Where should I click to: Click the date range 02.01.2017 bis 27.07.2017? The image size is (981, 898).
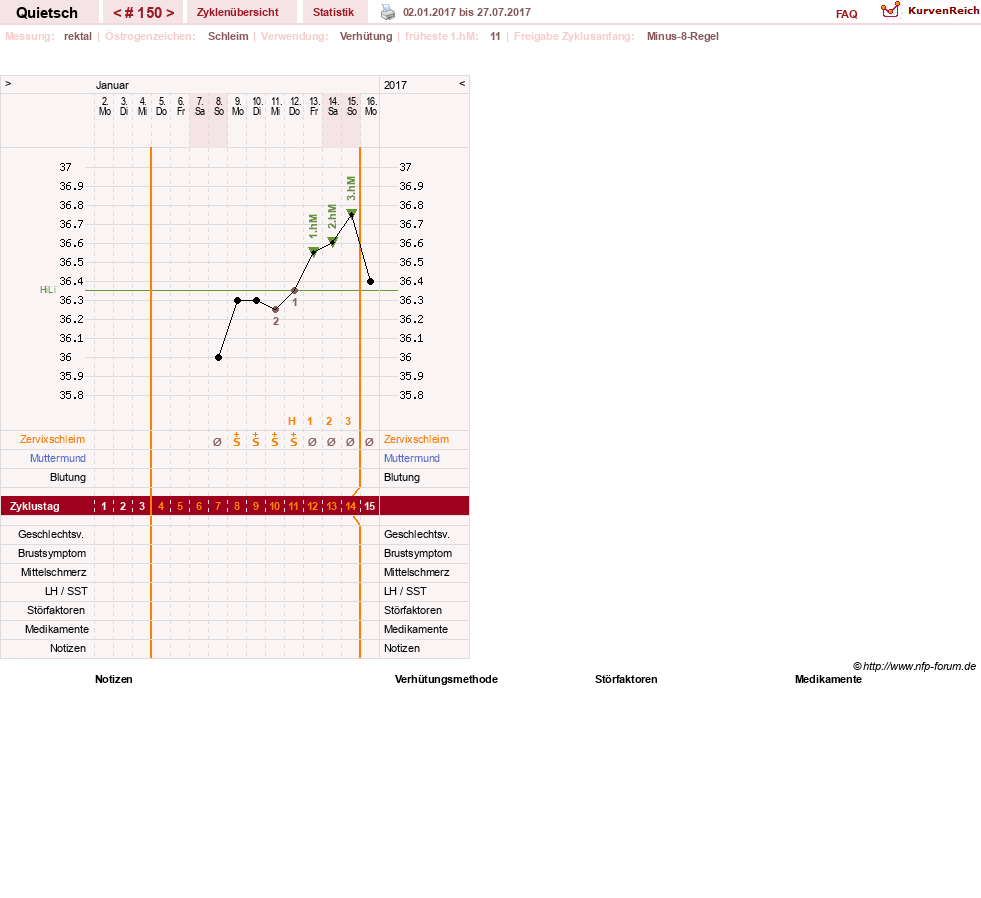coord(467,12)
